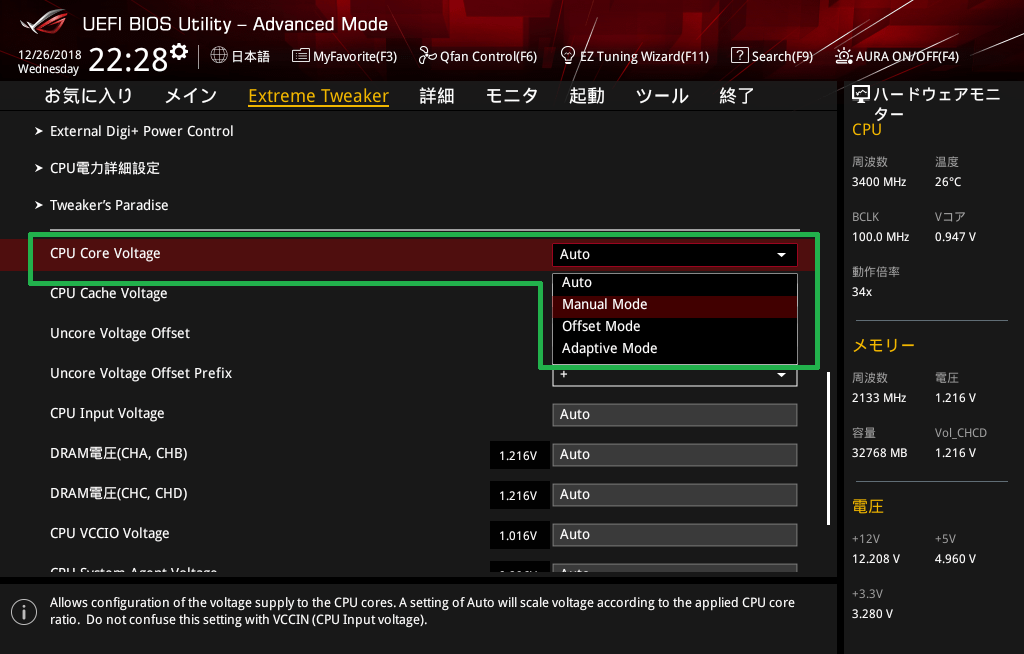This screenshot has width=1024, height=654.
Task: Click DRAM電圧(CHA, CHB) Auto field
Action: click(x=675, y=455)
